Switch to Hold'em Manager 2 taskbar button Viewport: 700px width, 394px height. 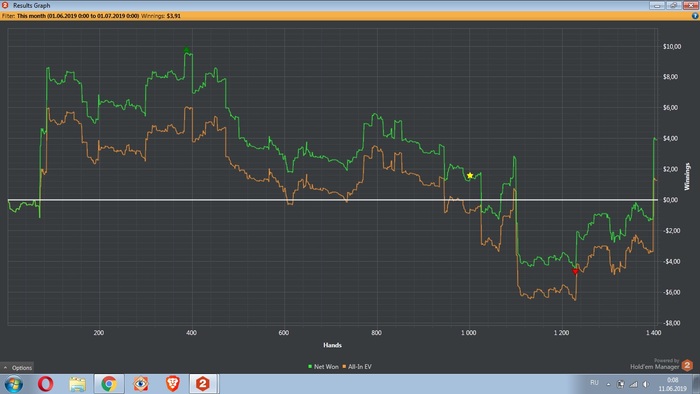click(x=203, y=384)
